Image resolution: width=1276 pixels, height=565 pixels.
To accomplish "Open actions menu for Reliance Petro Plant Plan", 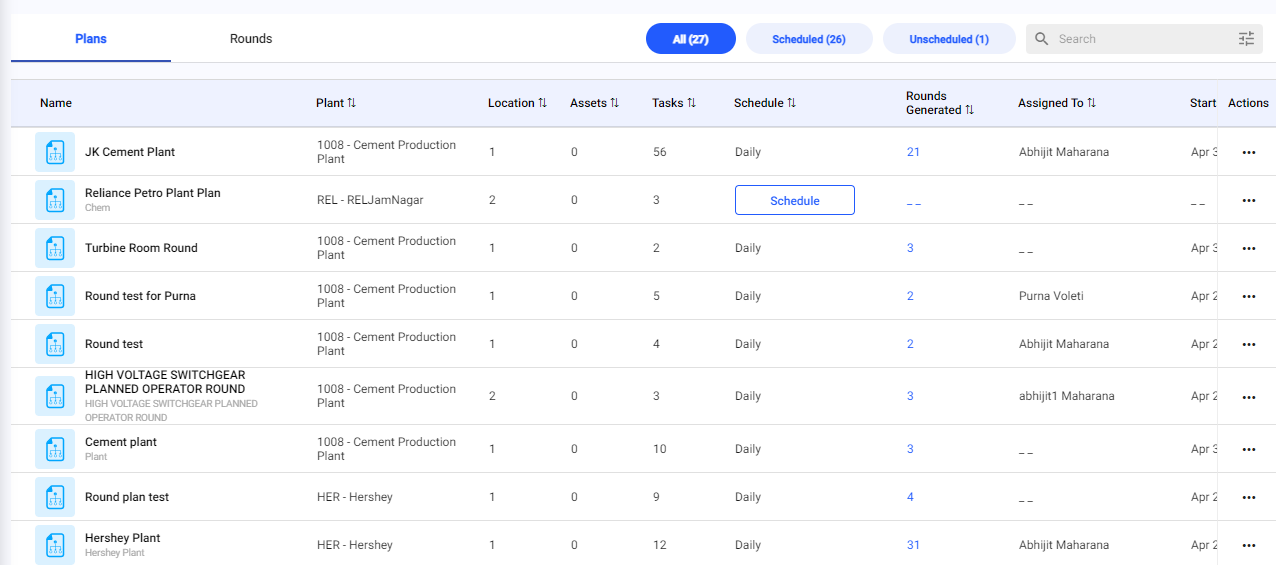I will click(1248, 200).
